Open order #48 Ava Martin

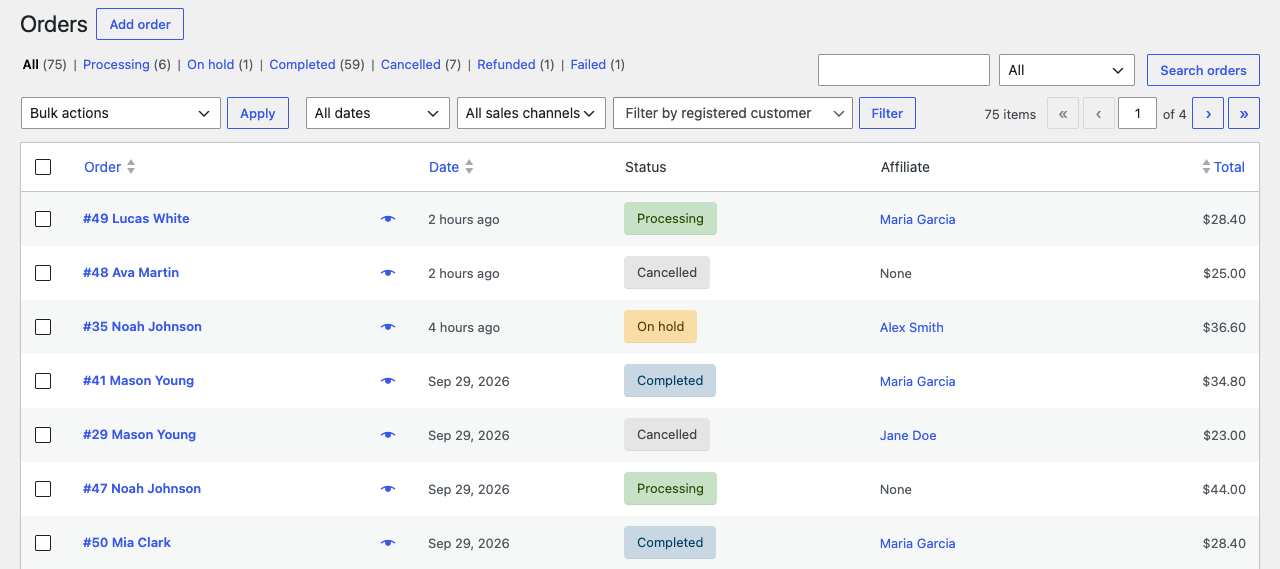(131, 272)
